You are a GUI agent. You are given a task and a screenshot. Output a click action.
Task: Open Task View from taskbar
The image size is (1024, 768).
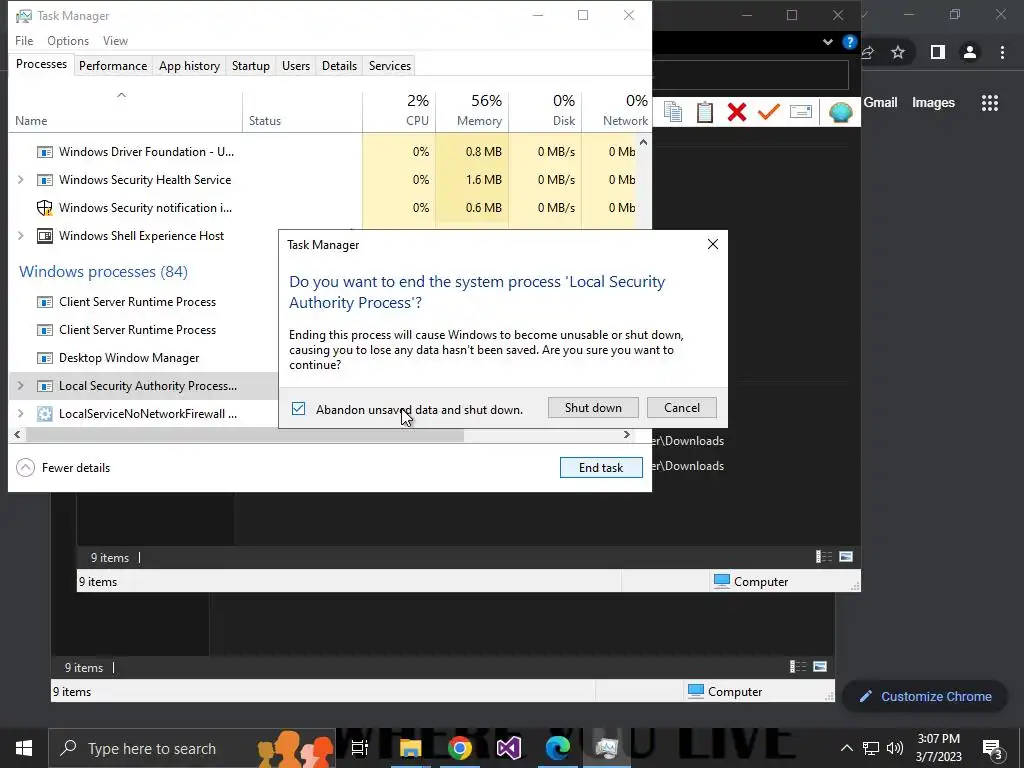(x=360, y=748)
